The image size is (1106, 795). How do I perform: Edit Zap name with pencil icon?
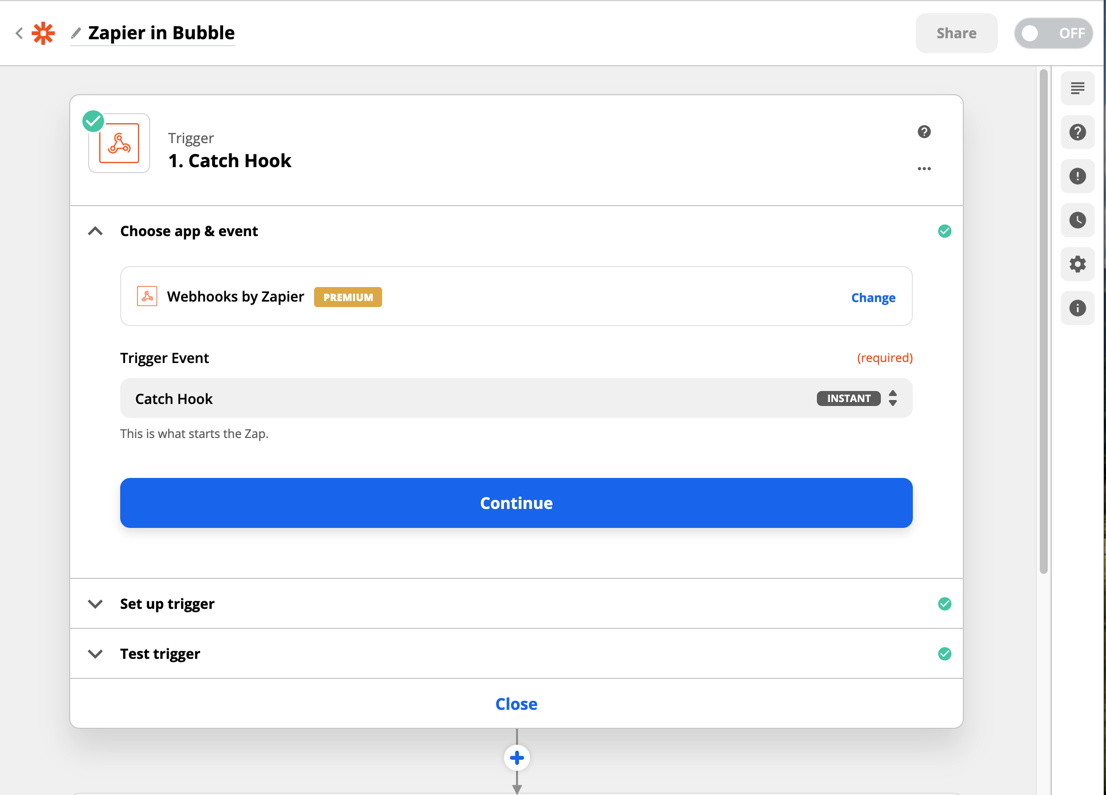click(76, 33)
